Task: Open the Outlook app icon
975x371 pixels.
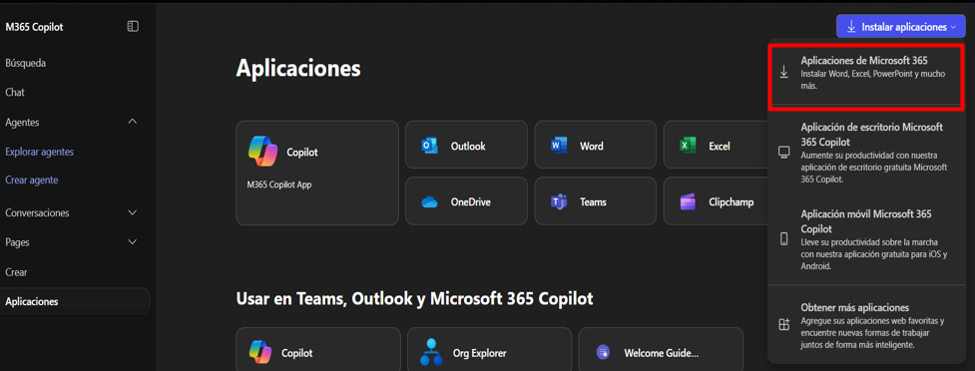Action: click(430, 146)
